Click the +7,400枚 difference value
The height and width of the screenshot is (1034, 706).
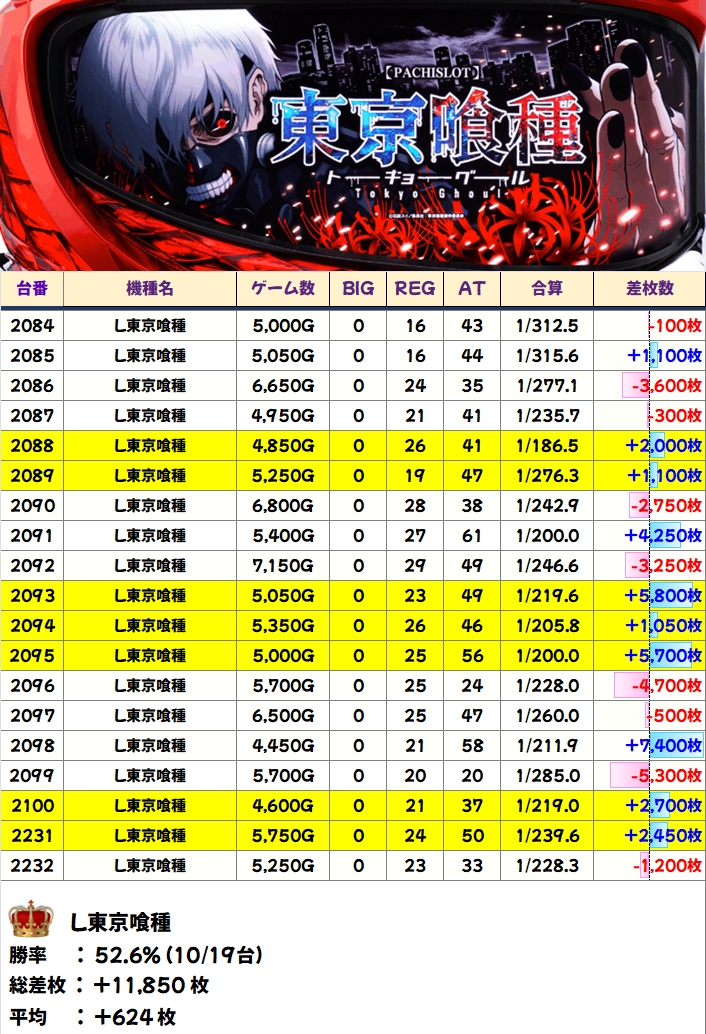click(663, 745)
